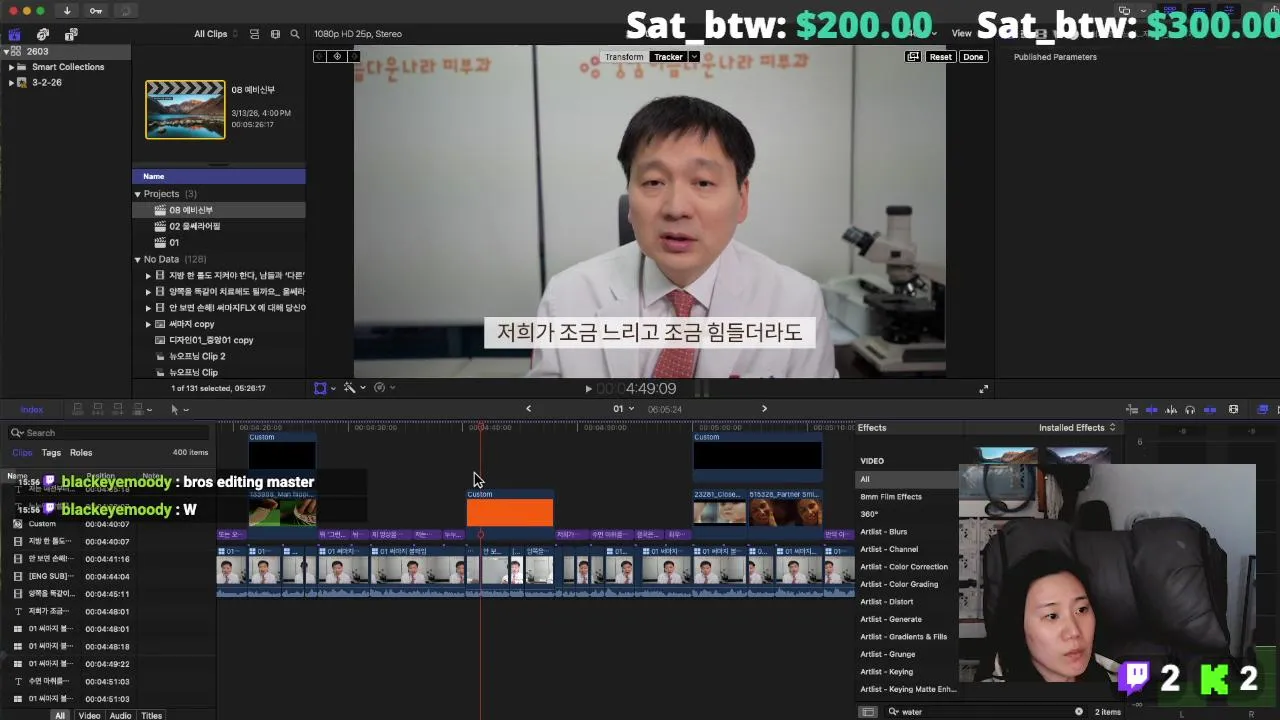Open the All Clips filter dropdown
The height and width of the screenshot is (720, 1280).
215,34
